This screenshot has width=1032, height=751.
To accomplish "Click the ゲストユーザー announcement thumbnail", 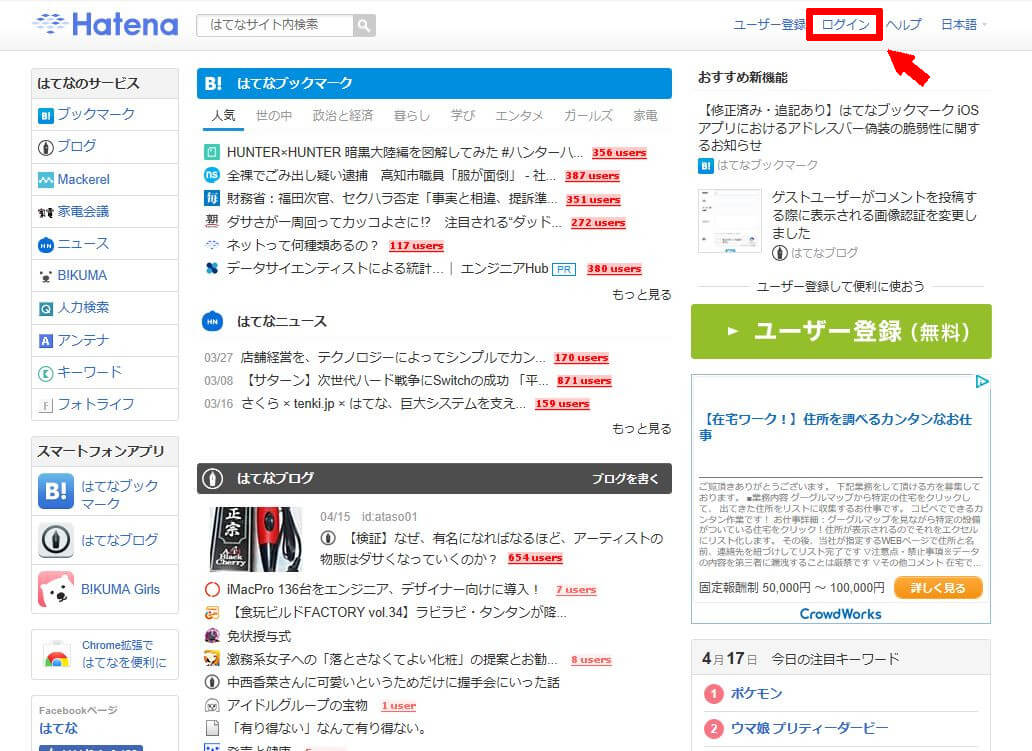I will (730, 221).
